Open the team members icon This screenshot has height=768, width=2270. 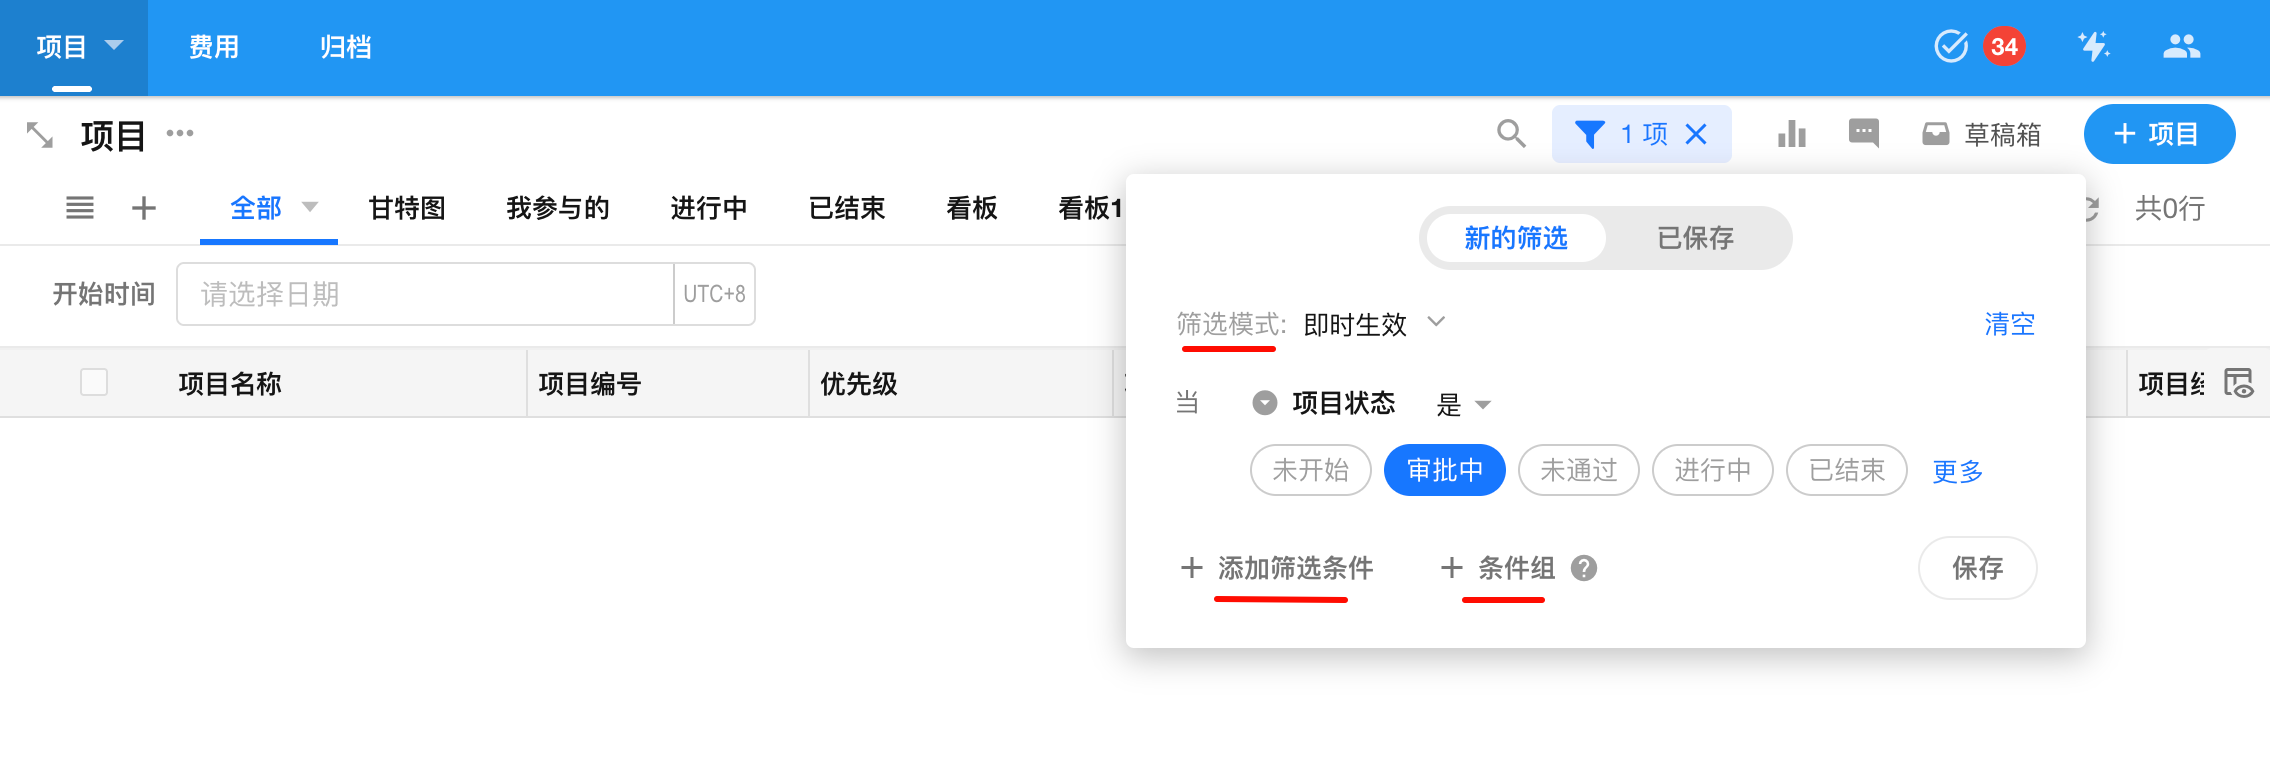click(2181, 46)
